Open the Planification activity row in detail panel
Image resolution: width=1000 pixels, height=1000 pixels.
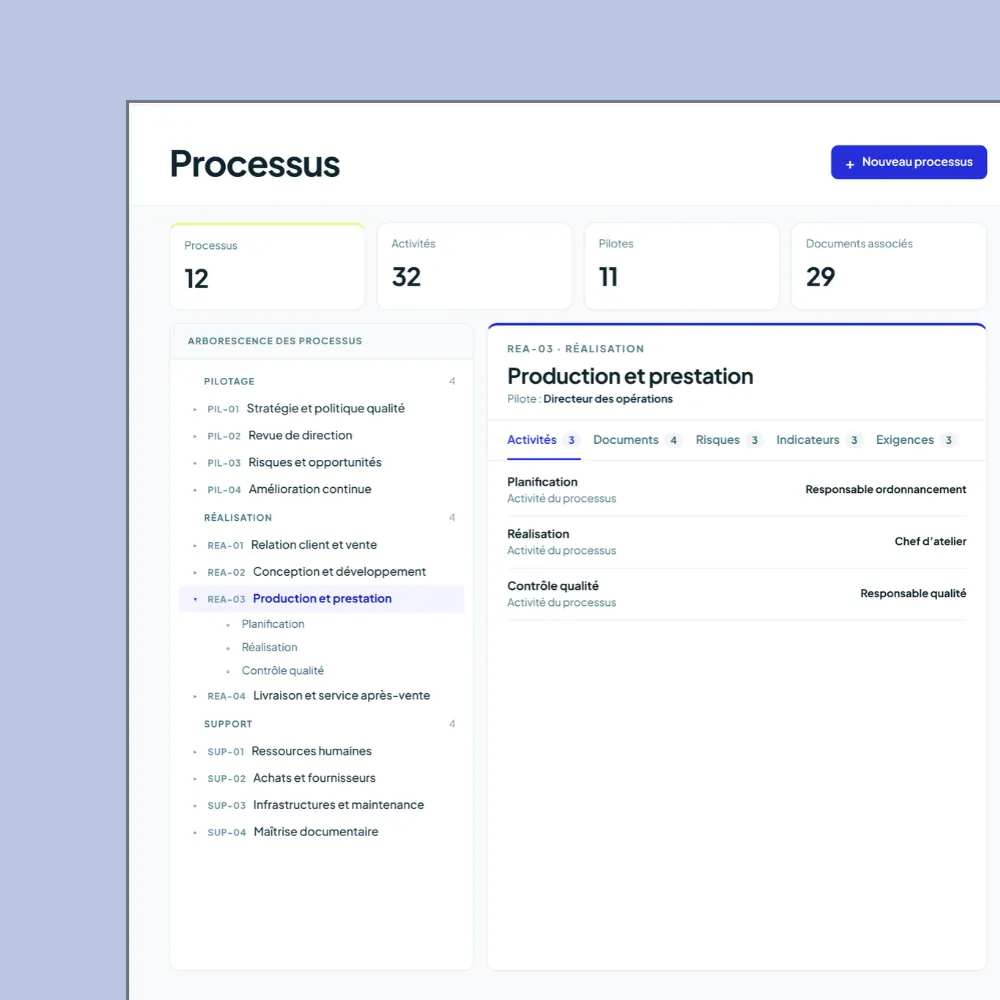pos(737,490)
